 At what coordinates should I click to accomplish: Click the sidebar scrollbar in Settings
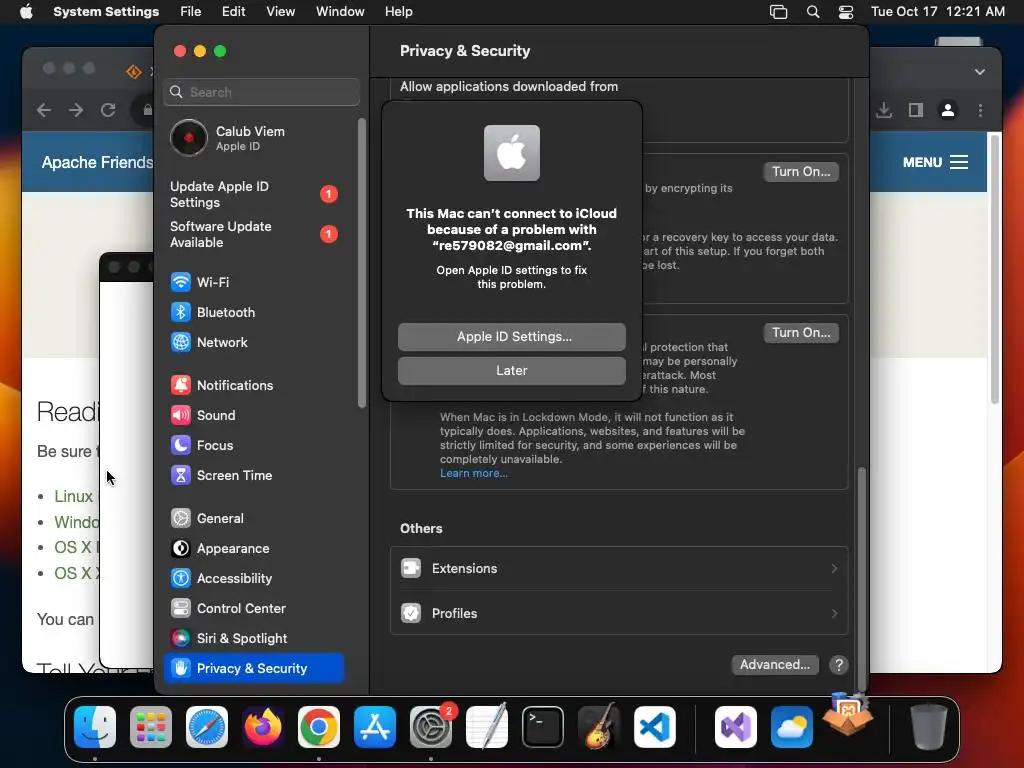(x=362, y=263)
